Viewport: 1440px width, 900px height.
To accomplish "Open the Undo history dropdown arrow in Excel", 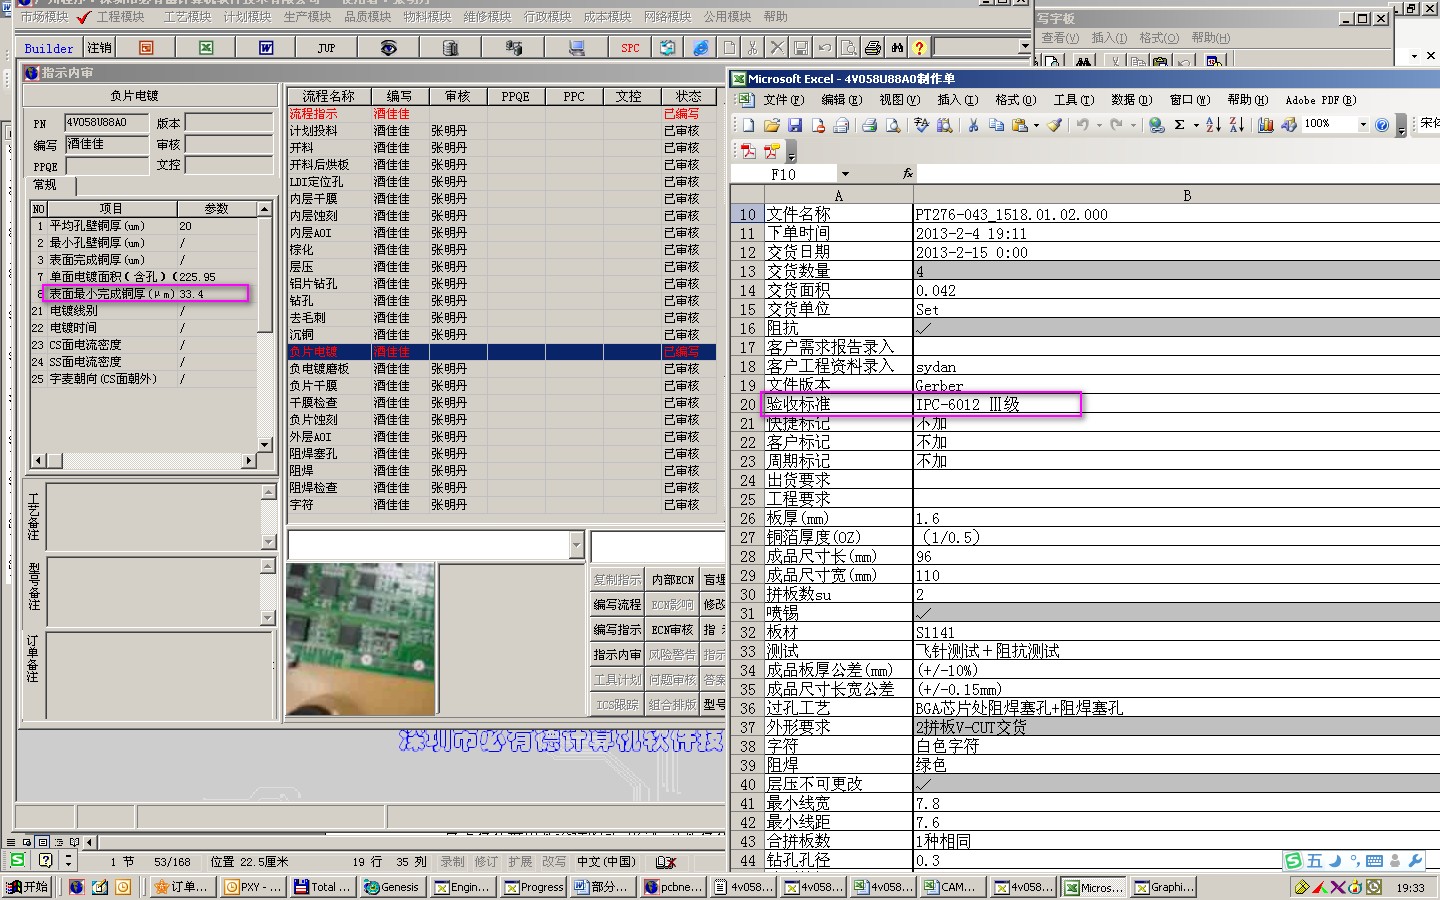I will [1098, 126].
